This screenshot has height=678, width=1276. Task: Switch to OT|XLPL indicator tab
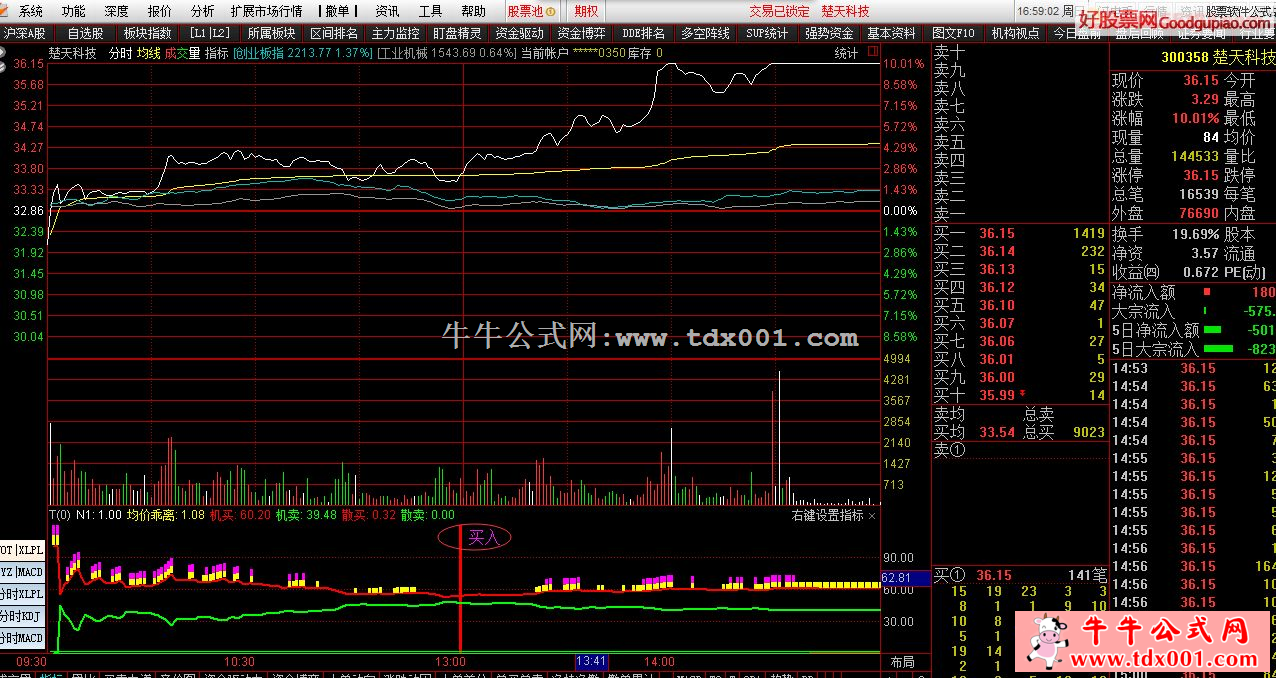22,549
